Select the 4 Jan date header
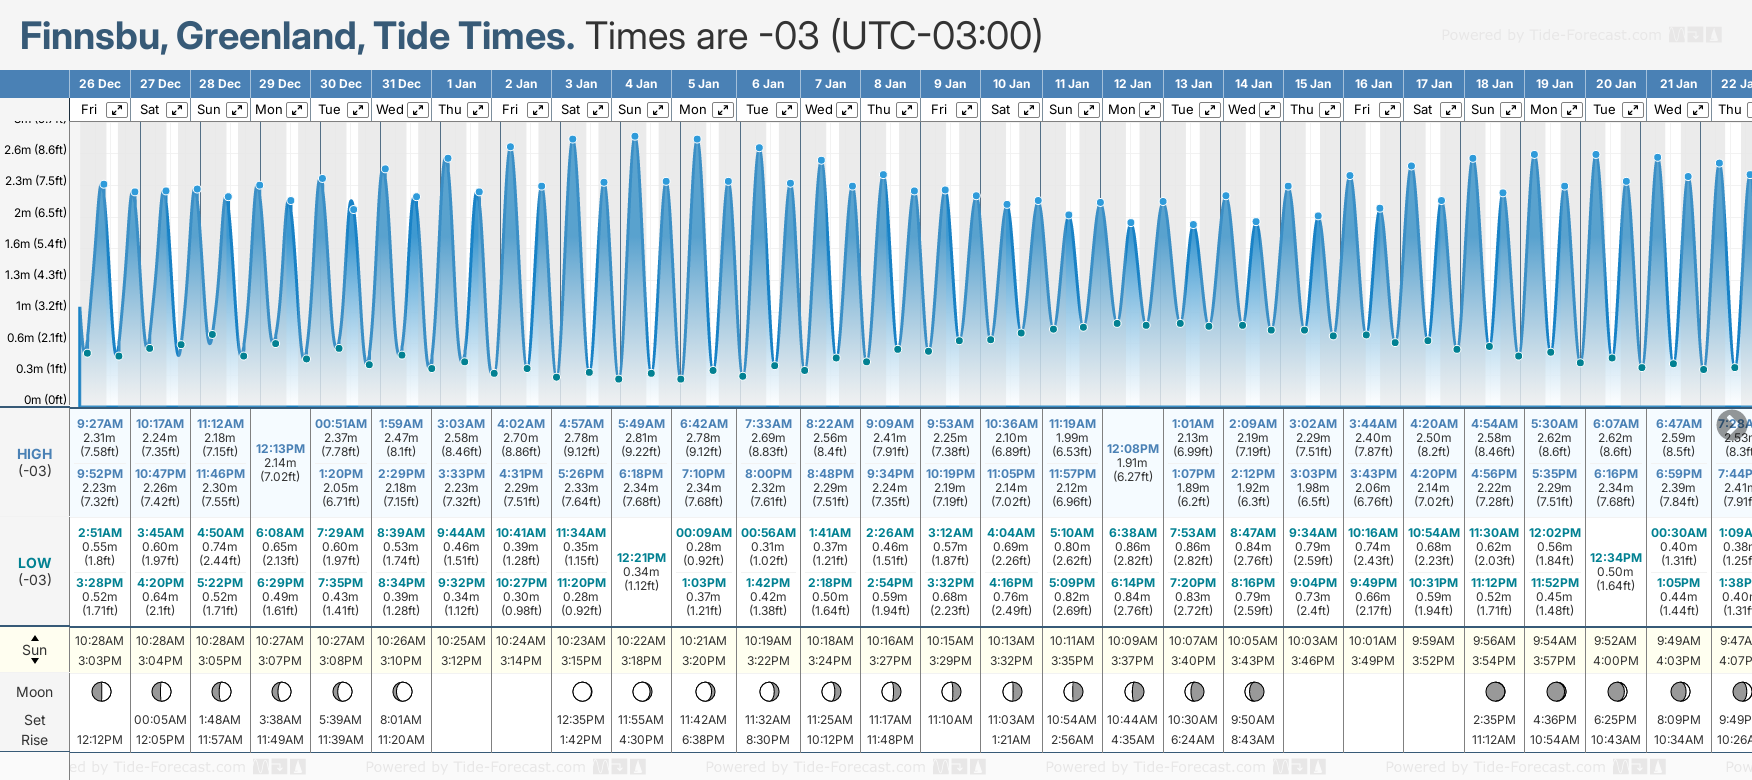This screenshot has height=780, width=1752. [x=641, y=84]
